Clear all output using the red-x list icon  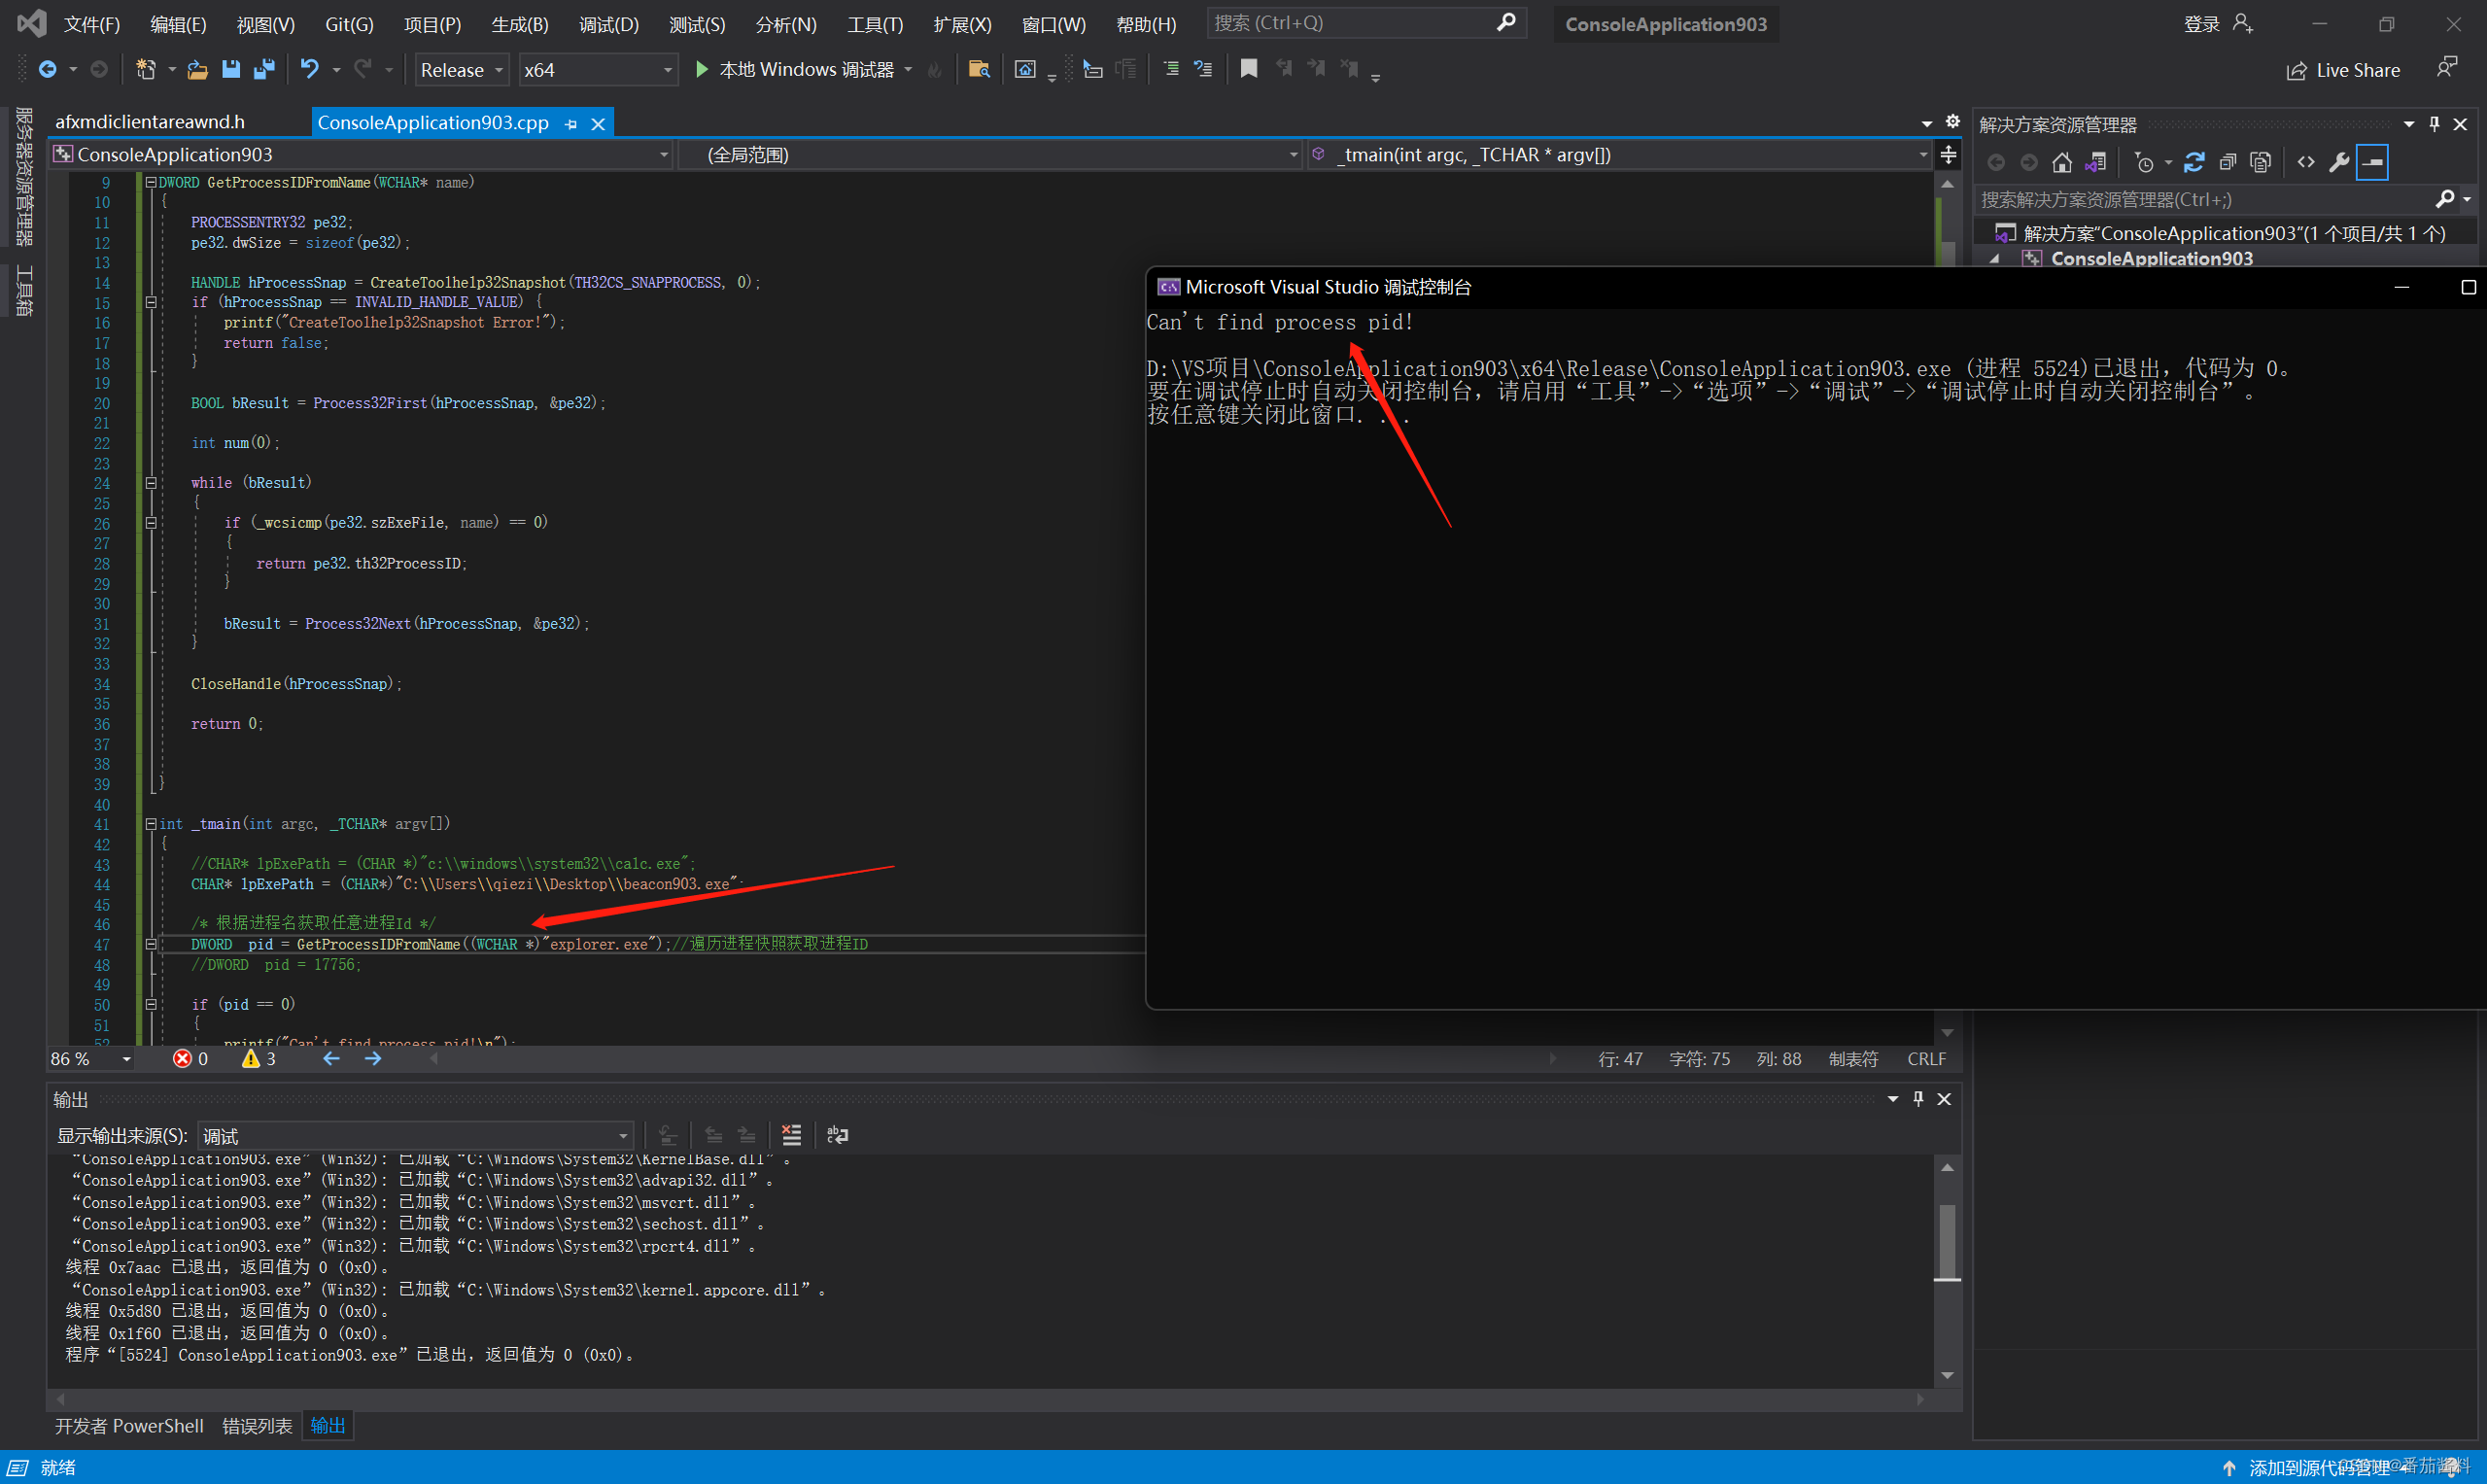pyautogui.click(x=791, y=1135)
